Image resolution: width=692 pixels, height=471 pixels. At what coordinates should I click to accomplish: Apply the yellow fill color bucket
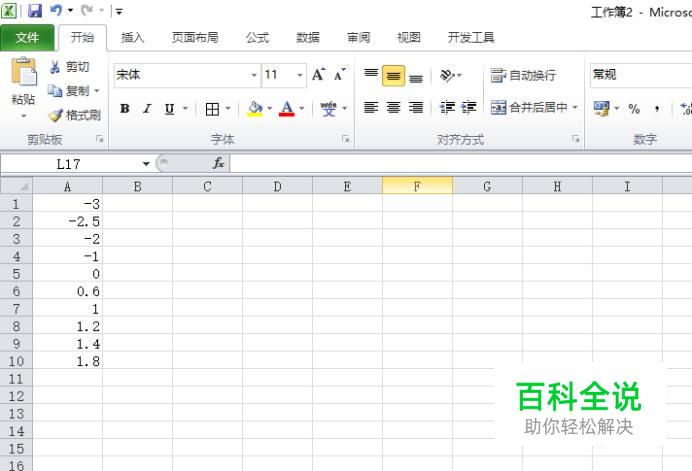pyautogui.click(x=255, y=109)
